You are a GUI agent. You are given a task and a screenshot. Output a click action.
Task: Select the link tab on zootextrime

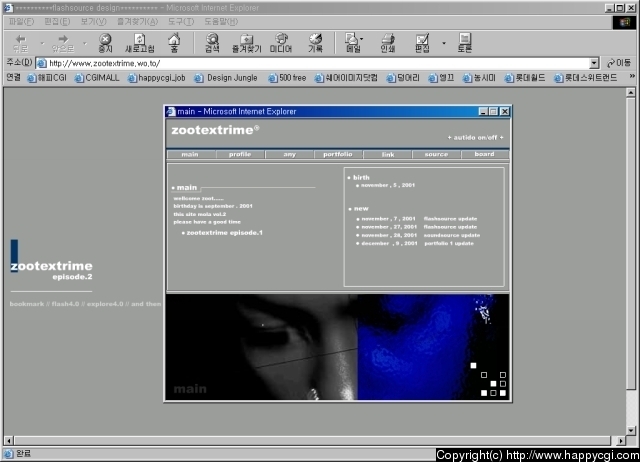pos(388,154)
